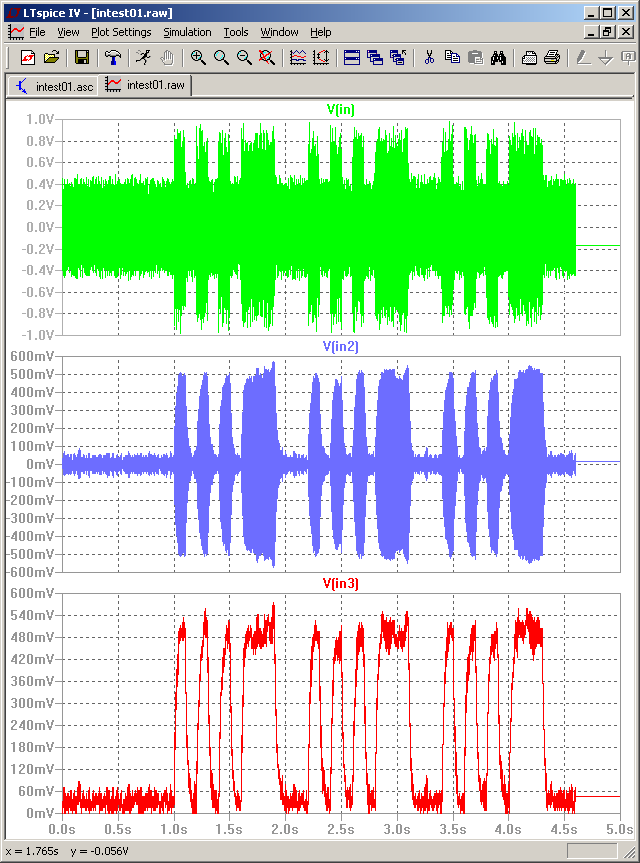640x863 pixels.
Task: Click the Tile Windows icon
Action: point(352,58)
